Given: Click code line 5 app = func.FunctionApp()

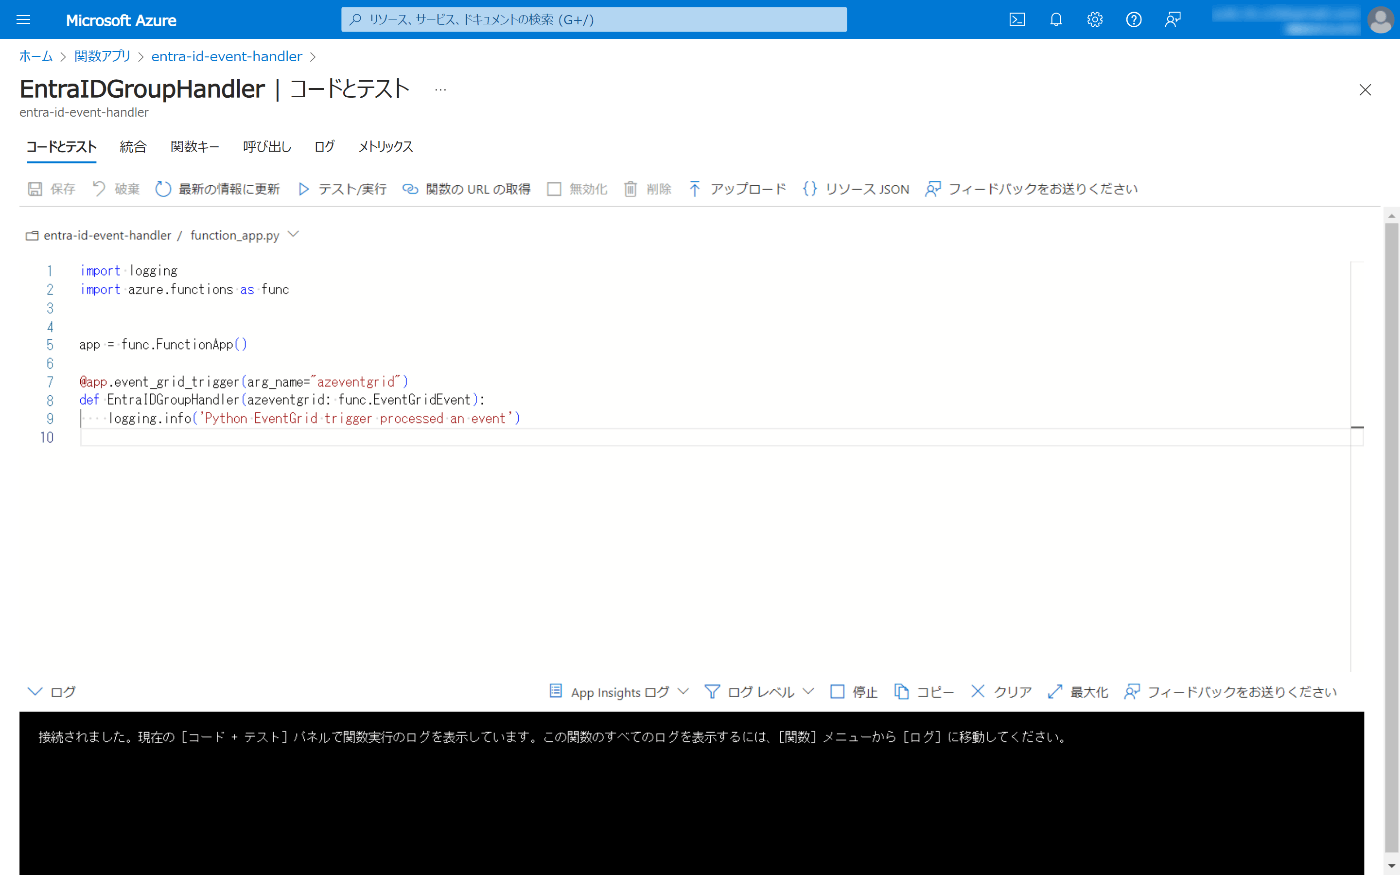Looking at the screenshot, I should tap(164, 345).
